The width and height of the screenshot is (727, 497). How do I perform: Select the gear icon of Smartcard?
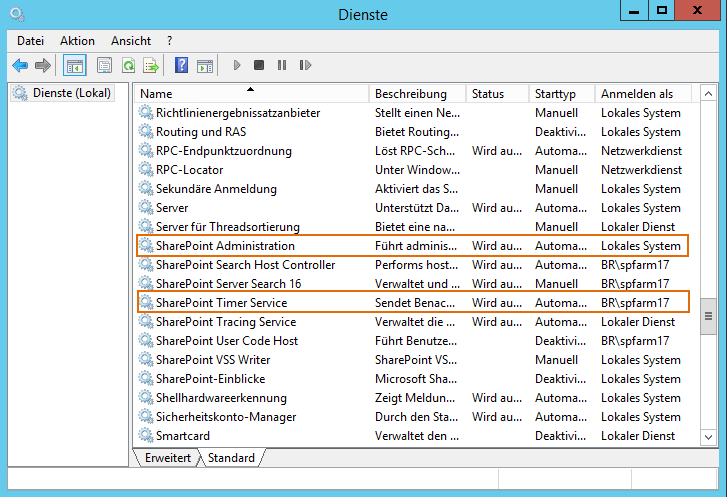(146, 435)
